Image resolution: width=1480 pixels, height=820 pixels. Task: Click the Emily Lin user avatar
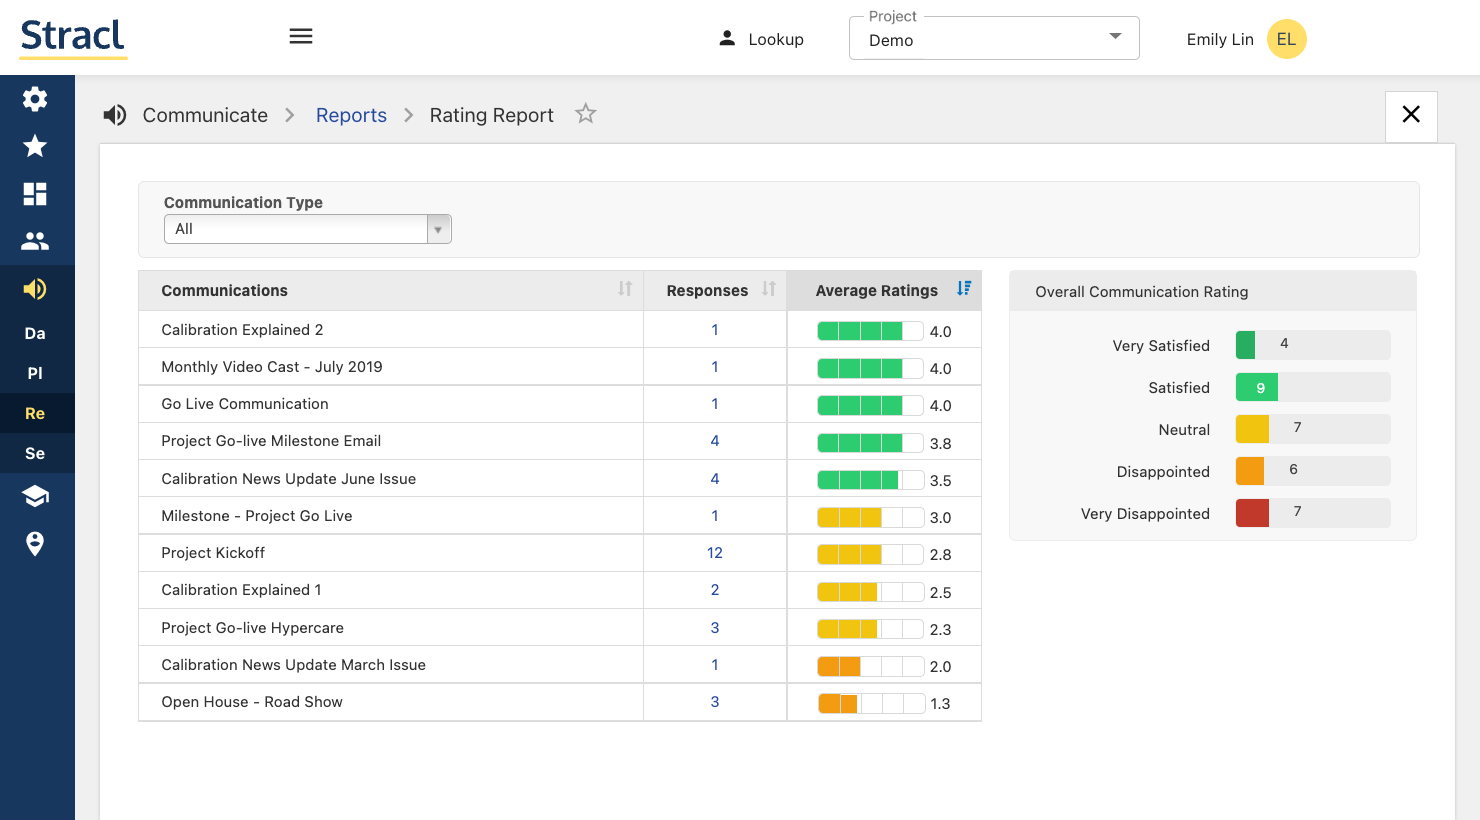pos(1286,39)
